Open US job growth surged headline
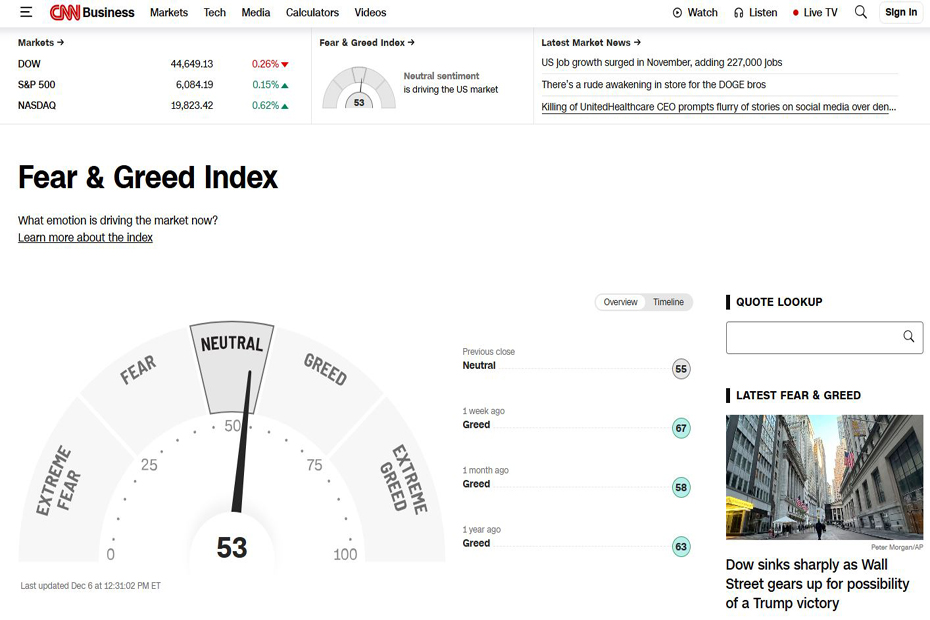This screenshot has width=930, height=620. [x=662, y=62]
